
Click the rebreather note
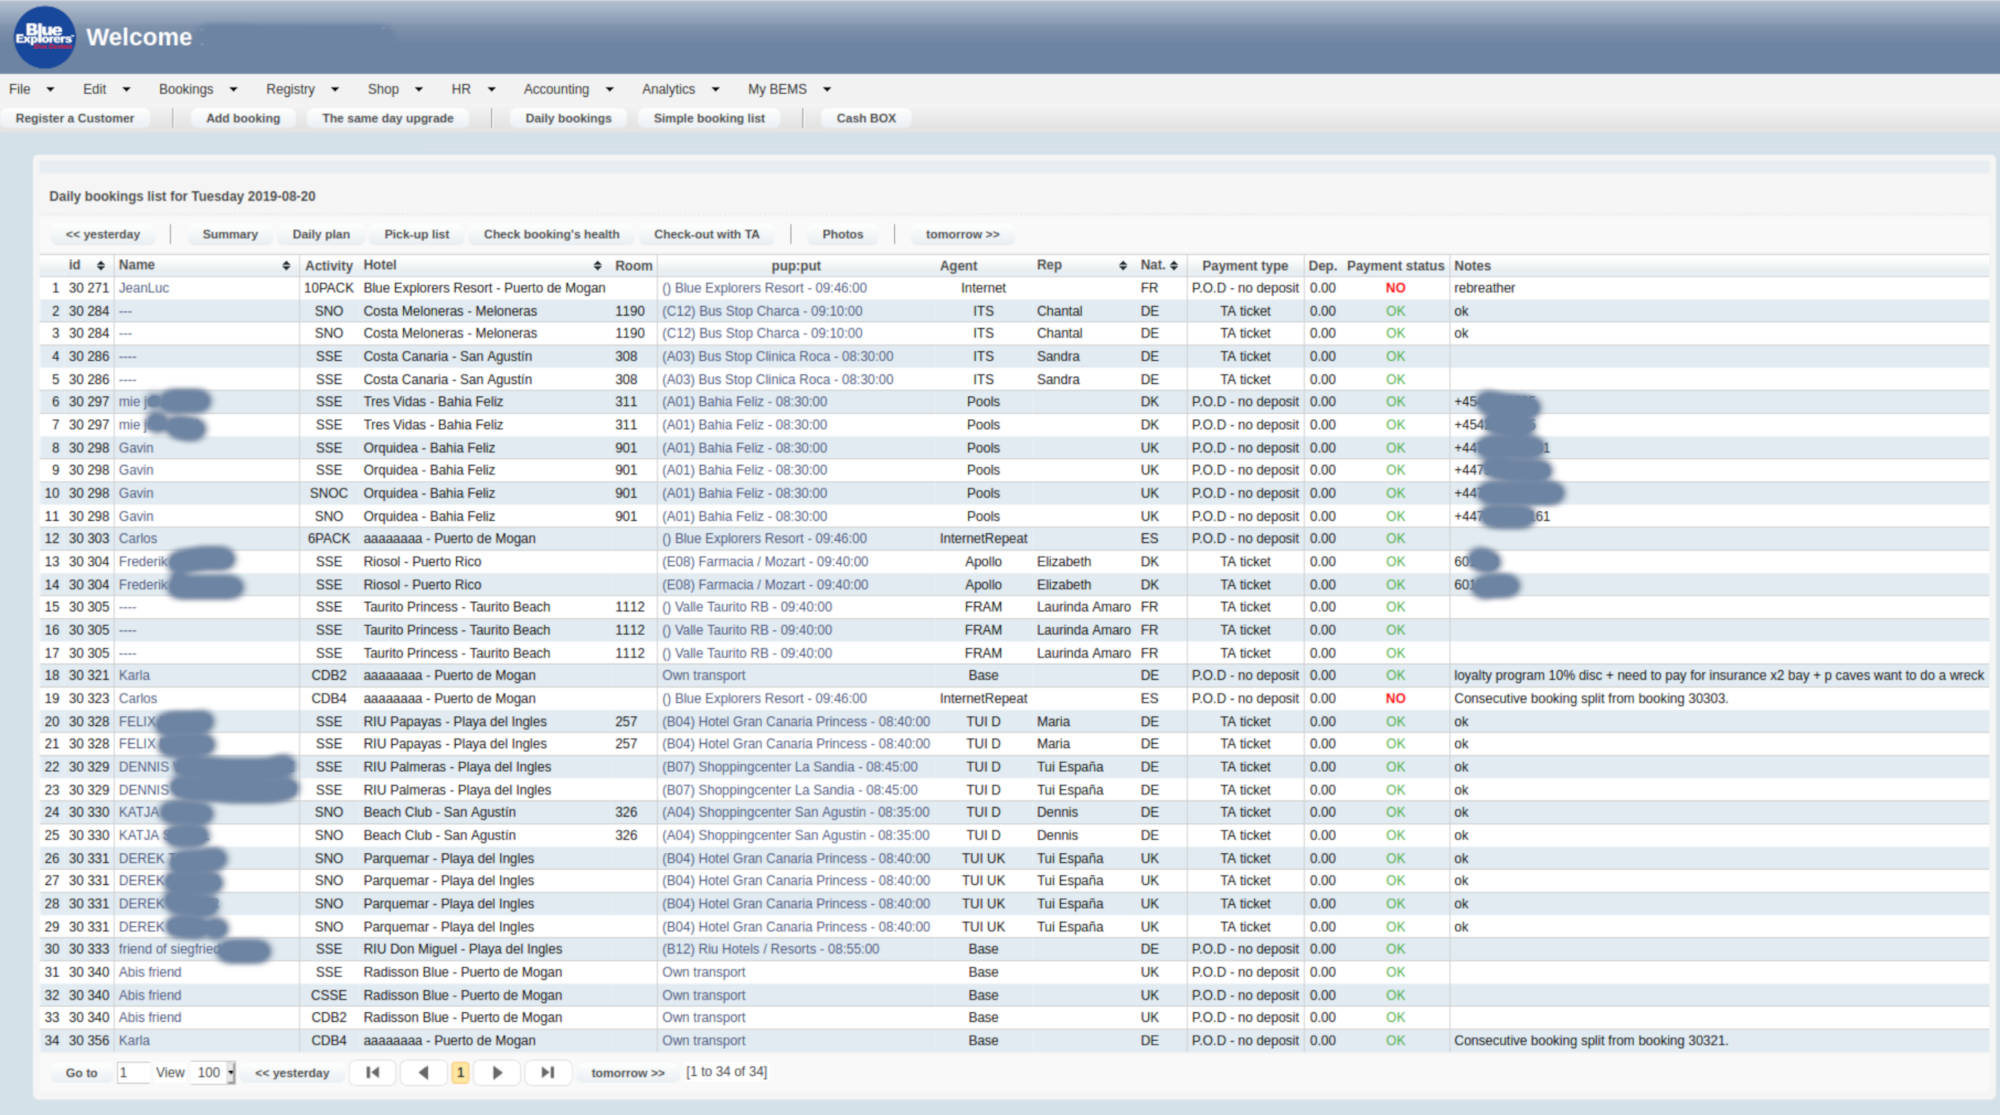(x=1484, y=288)
